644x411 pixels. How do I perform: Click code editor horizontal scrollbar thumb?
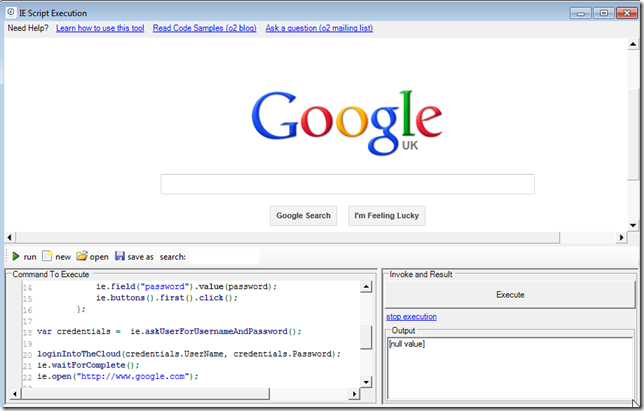point(145,394)
